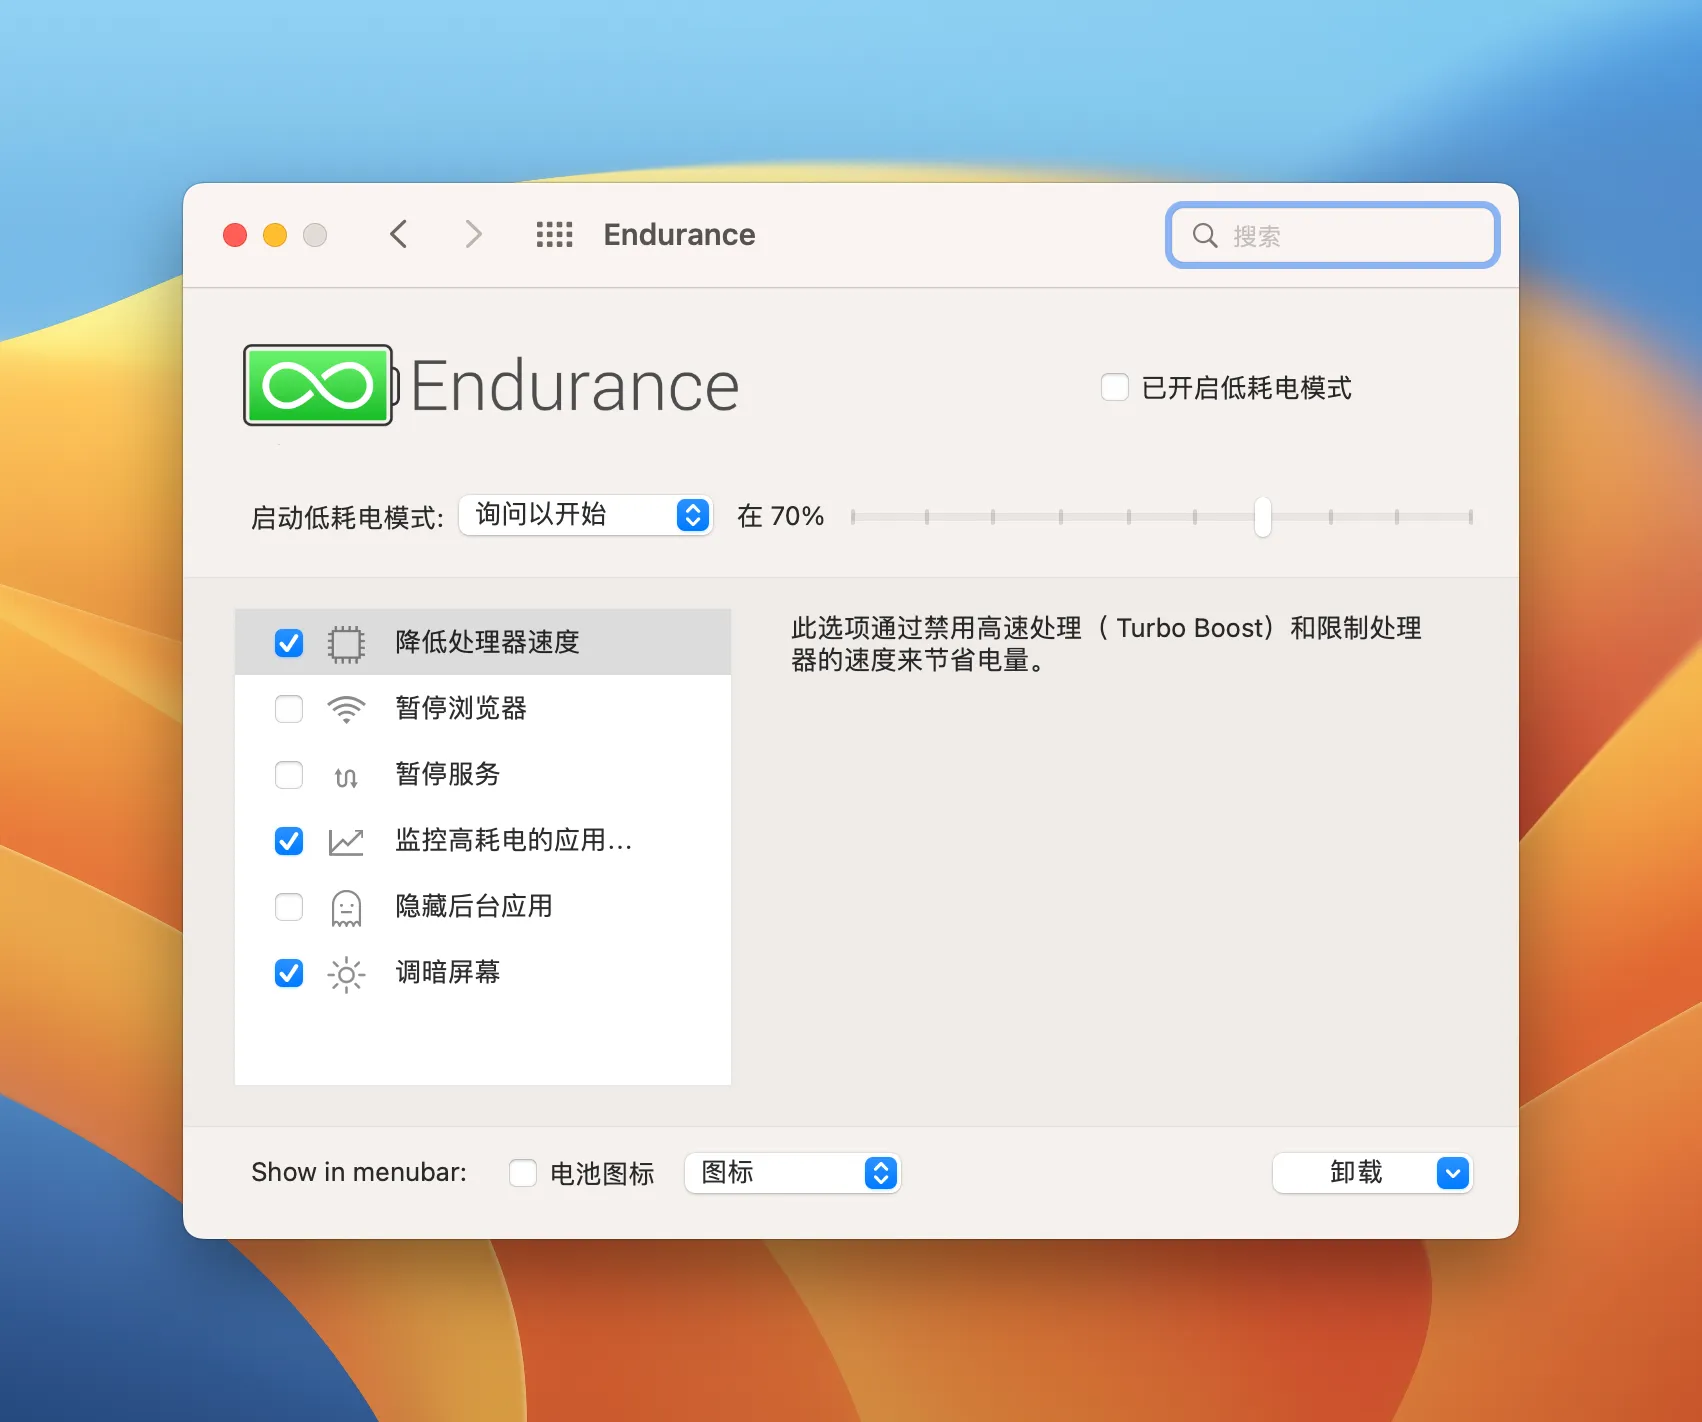This screenshot has width=1702, height=1422.
Task: Go back with the left chevron
Action: [x=398, y=234]
